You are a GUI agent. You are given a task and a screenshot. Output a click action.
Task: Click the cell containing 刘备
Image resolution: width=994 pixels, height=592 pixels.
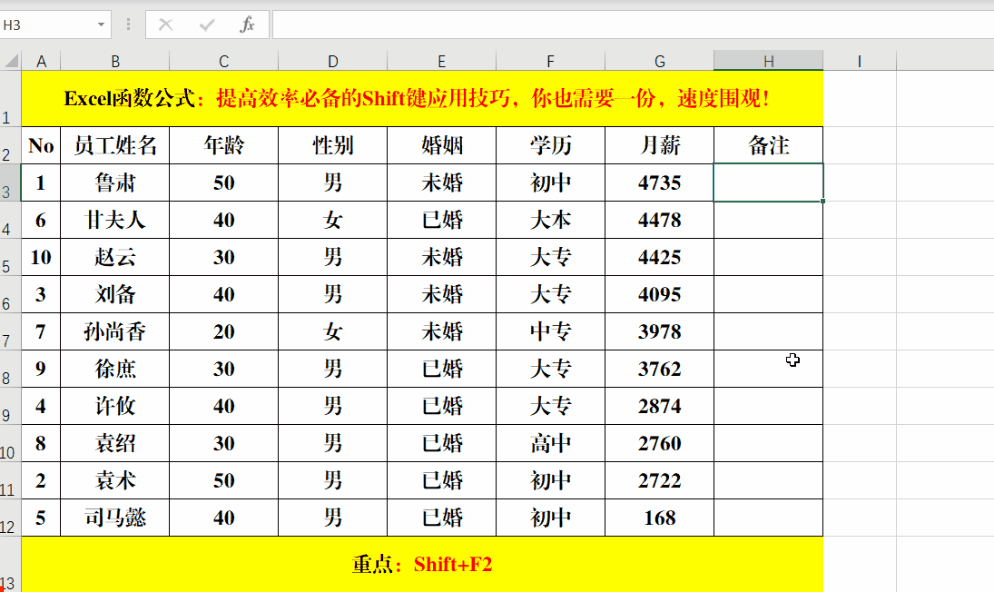tap(115, 294)
